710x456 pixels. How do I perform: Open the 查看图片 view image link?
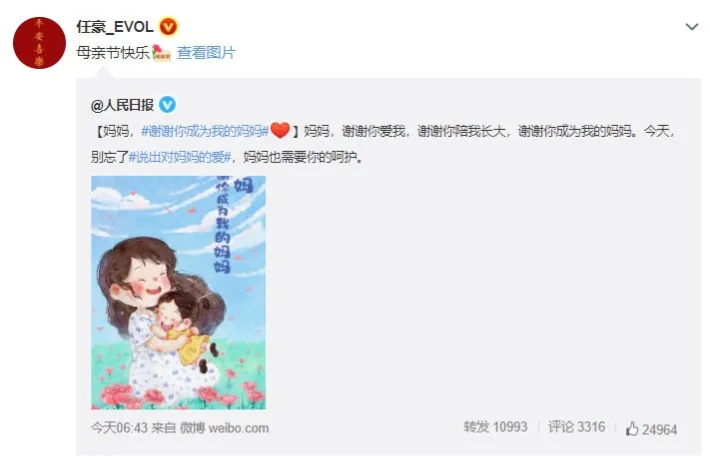[206, 53]
